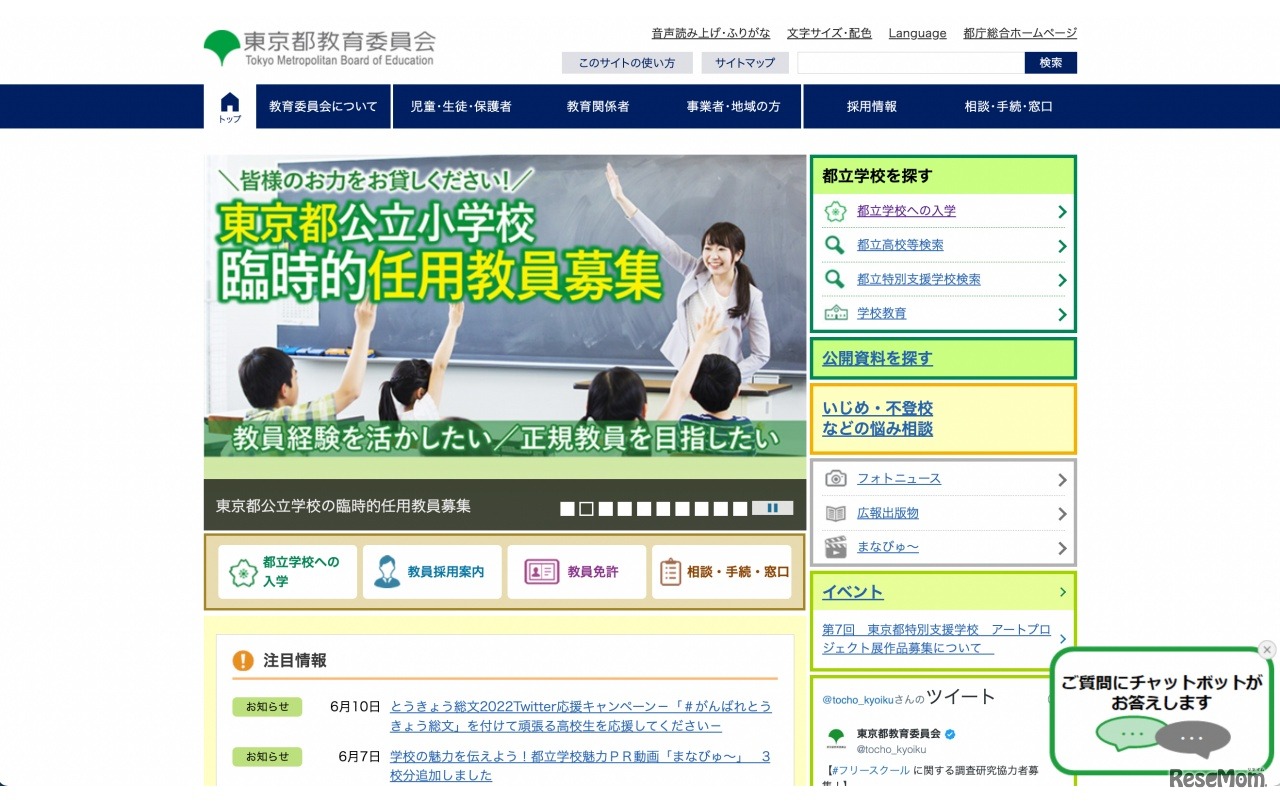Expand the イベント section arrow
1280x801 pixels.
point(1062,591)
